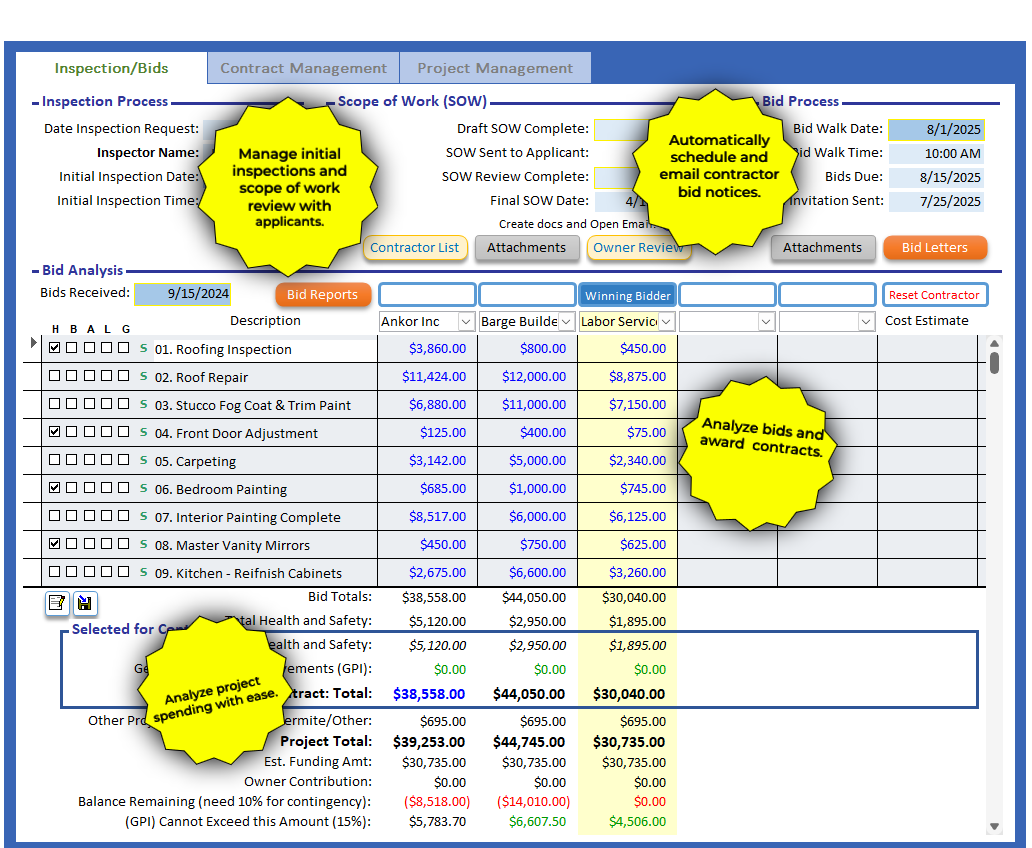Click the edit notes icon below the bid list

pos(57,602)
